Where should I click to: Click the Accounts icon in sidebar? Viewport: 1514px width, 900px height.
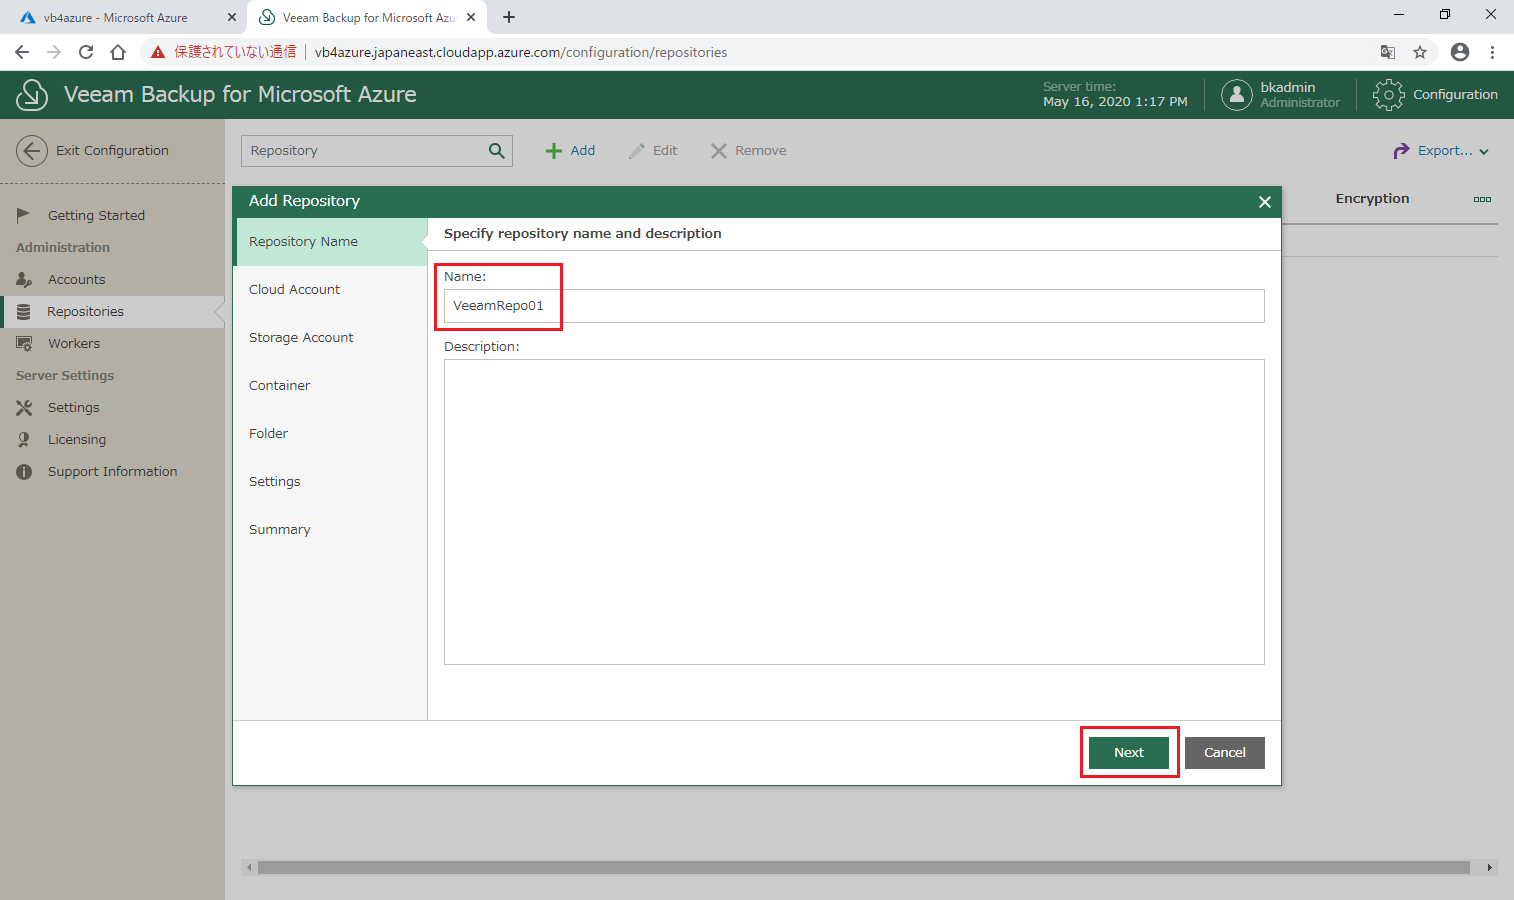pyautogui.click(x=24, y=279)
